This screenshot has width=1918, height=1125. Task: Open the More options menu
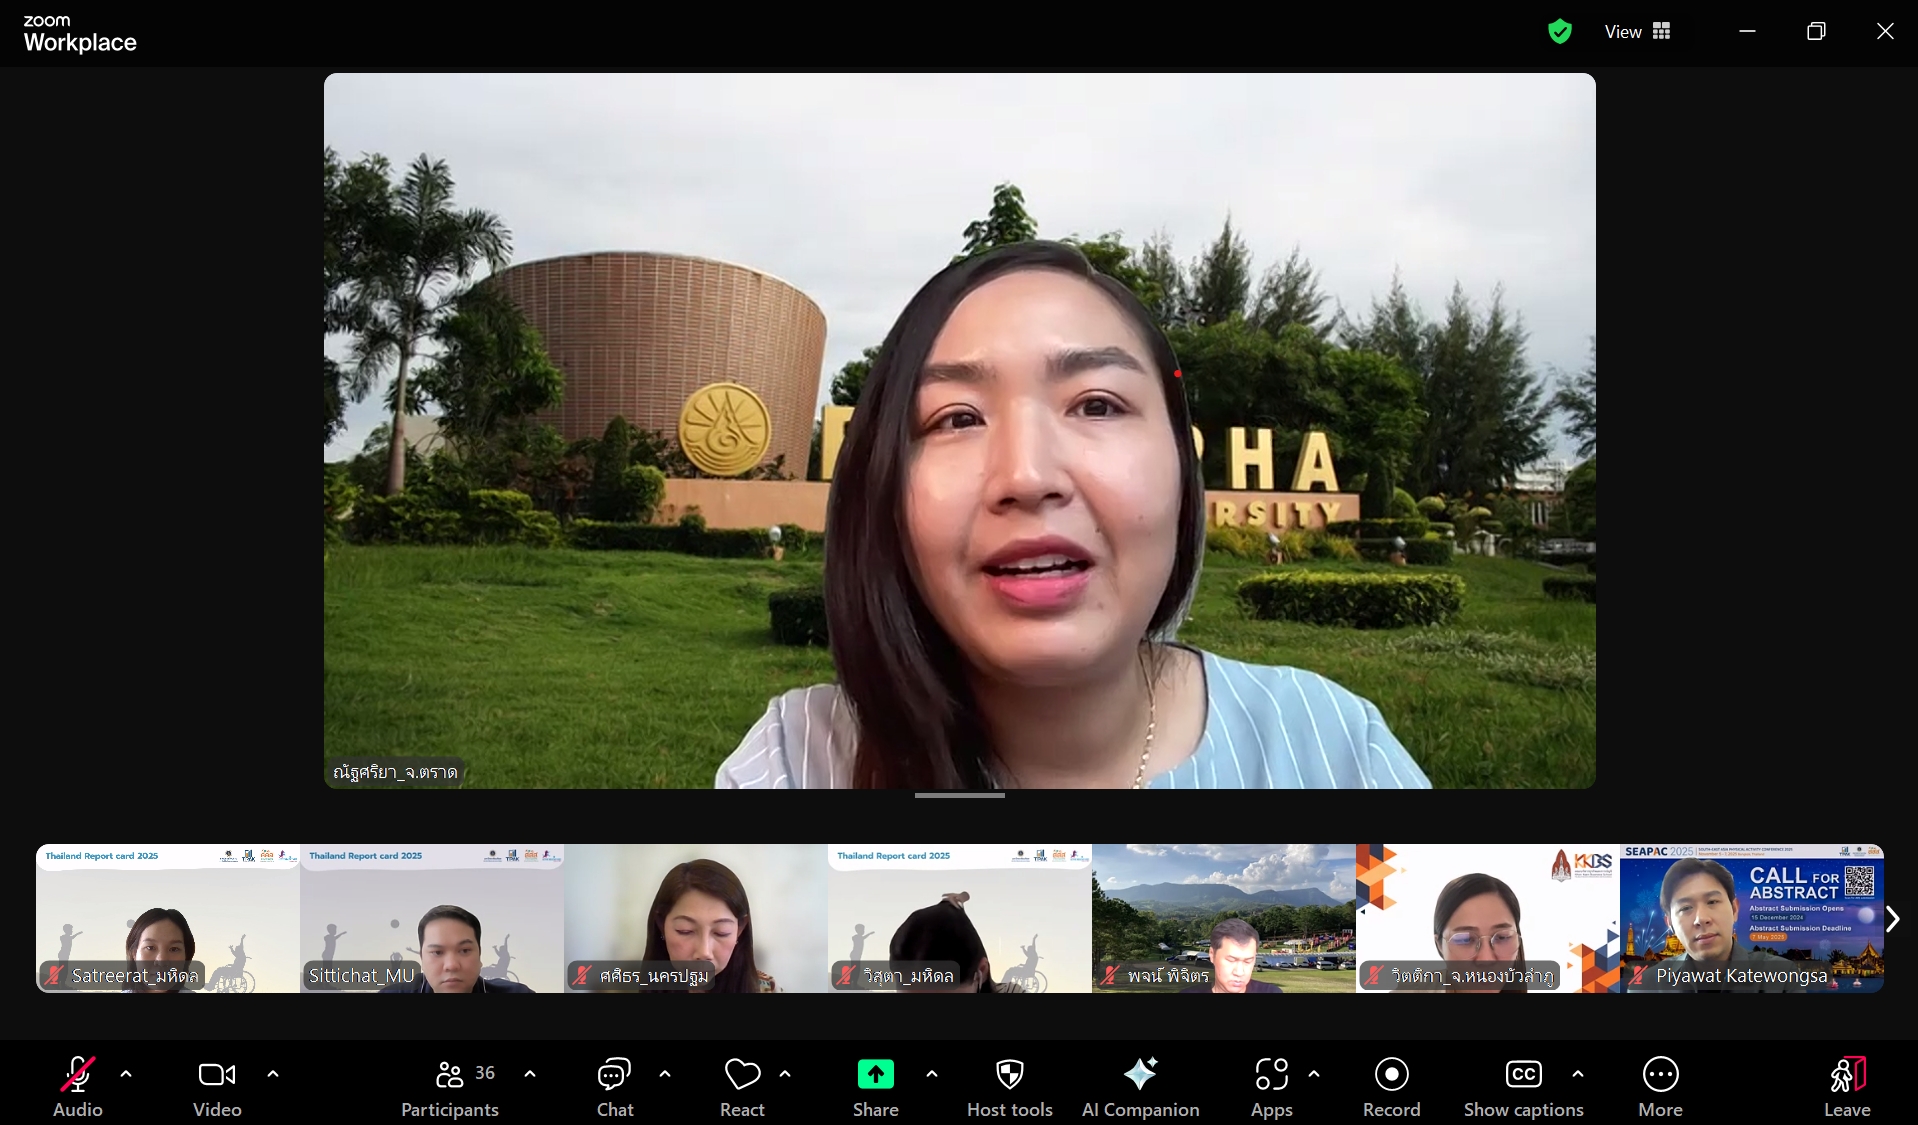pos(1660,1086)
